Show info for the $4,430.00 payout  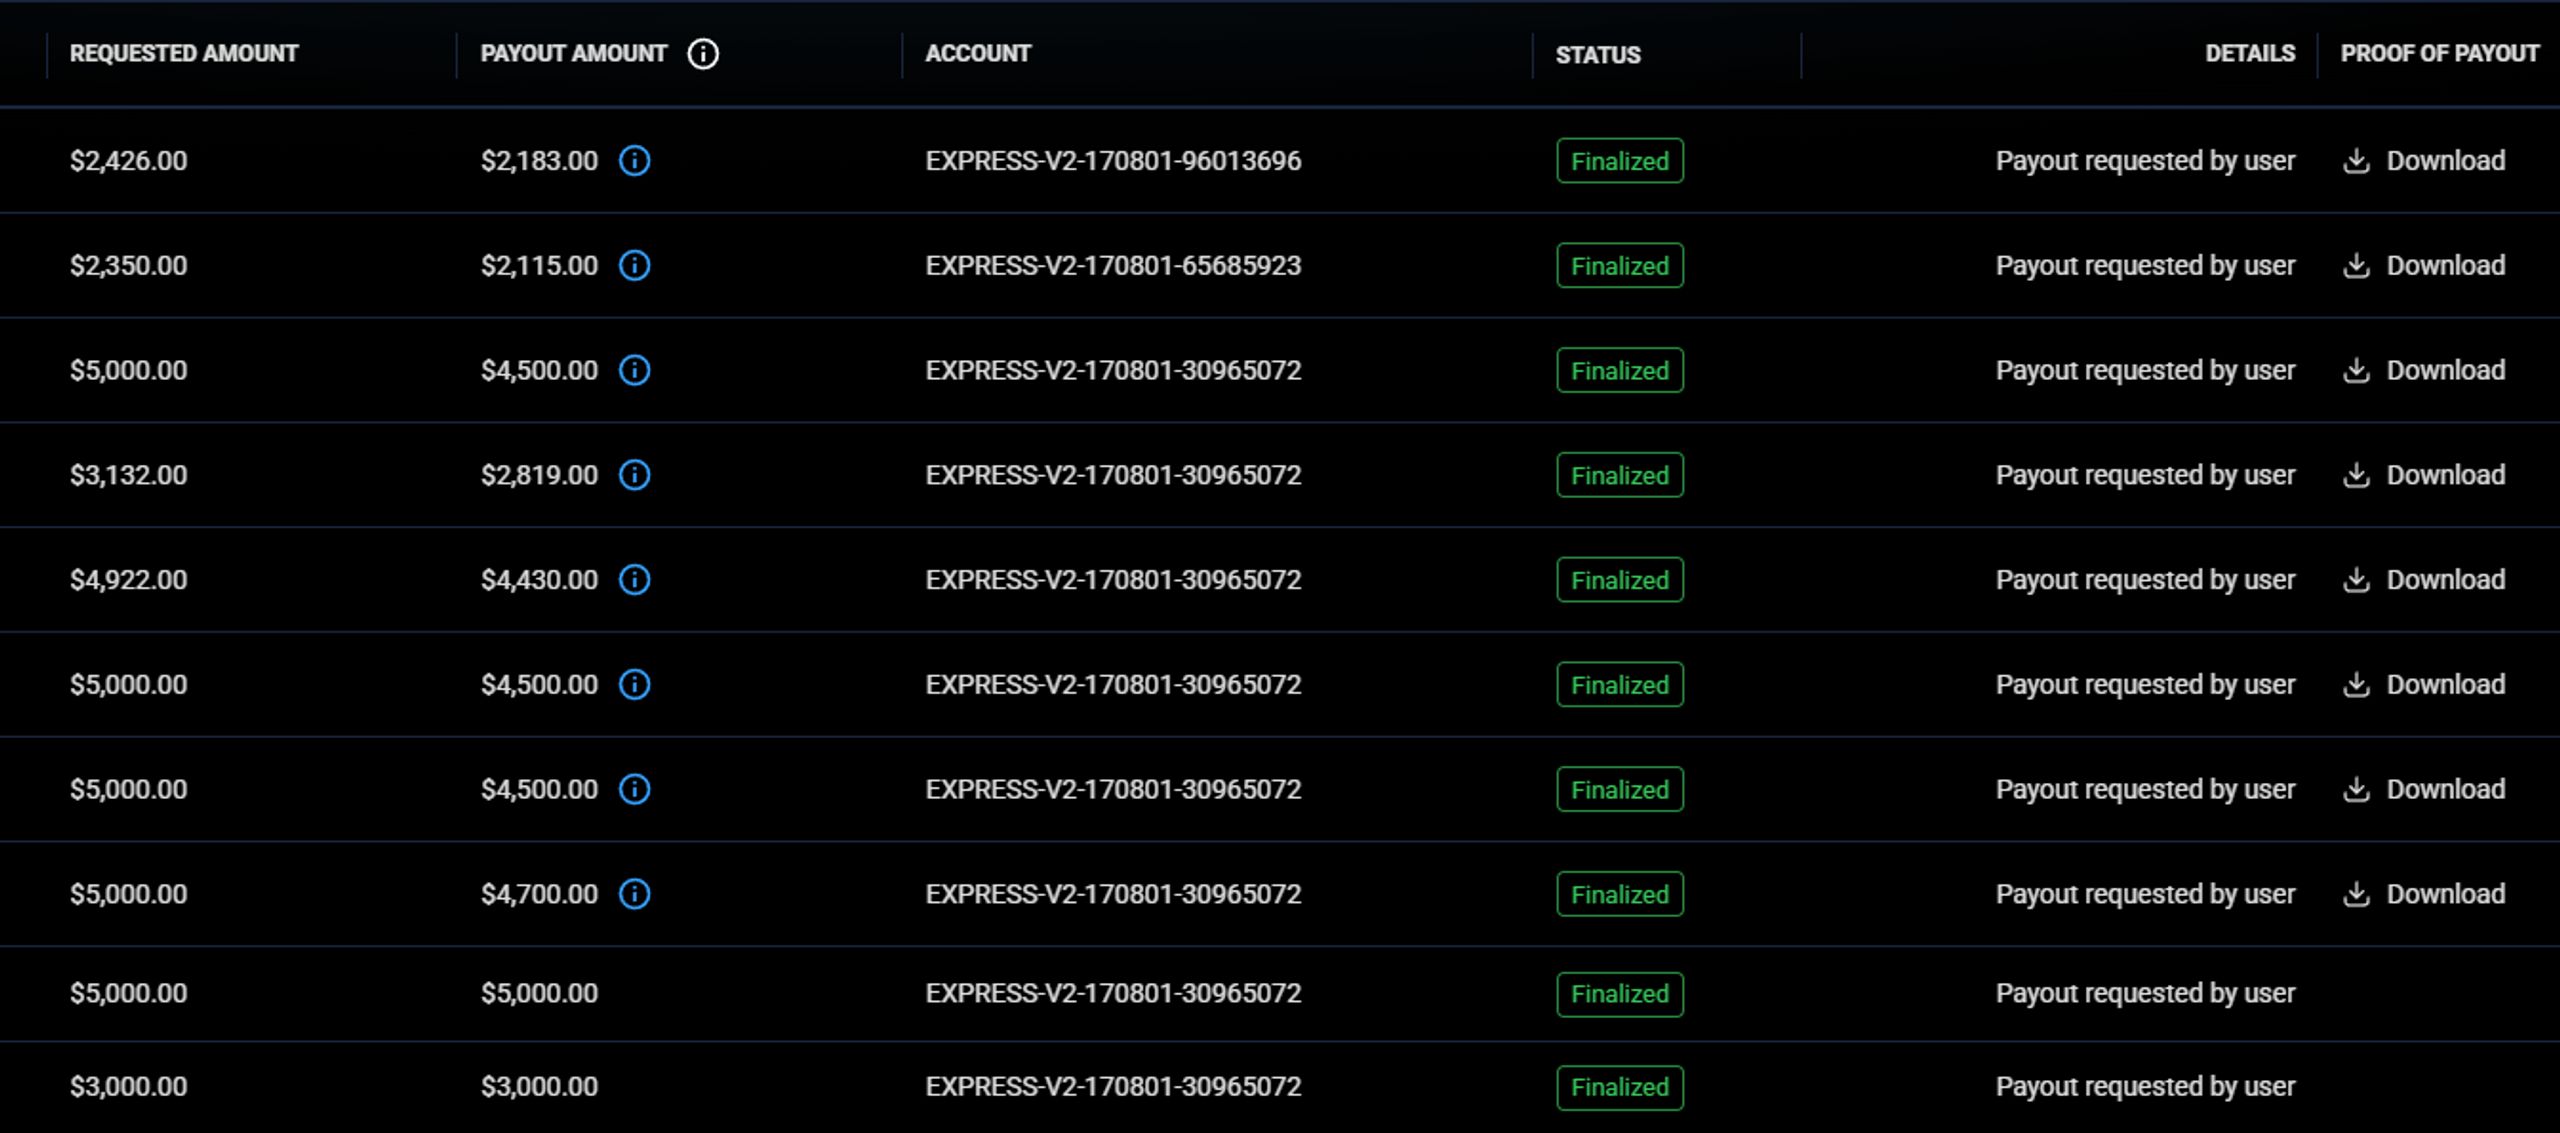pyautogui.click(x=635, y=580)
